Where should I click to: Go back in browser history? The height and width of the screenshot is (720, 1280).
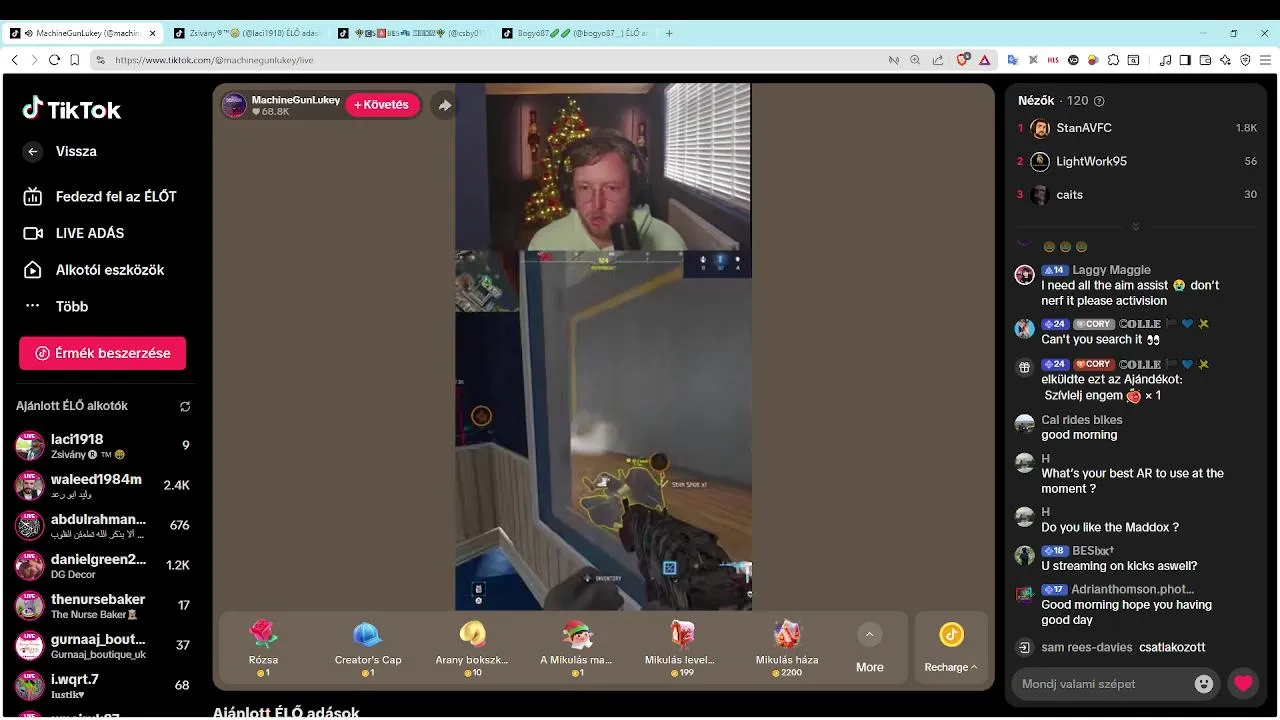[x=14, y=60]
